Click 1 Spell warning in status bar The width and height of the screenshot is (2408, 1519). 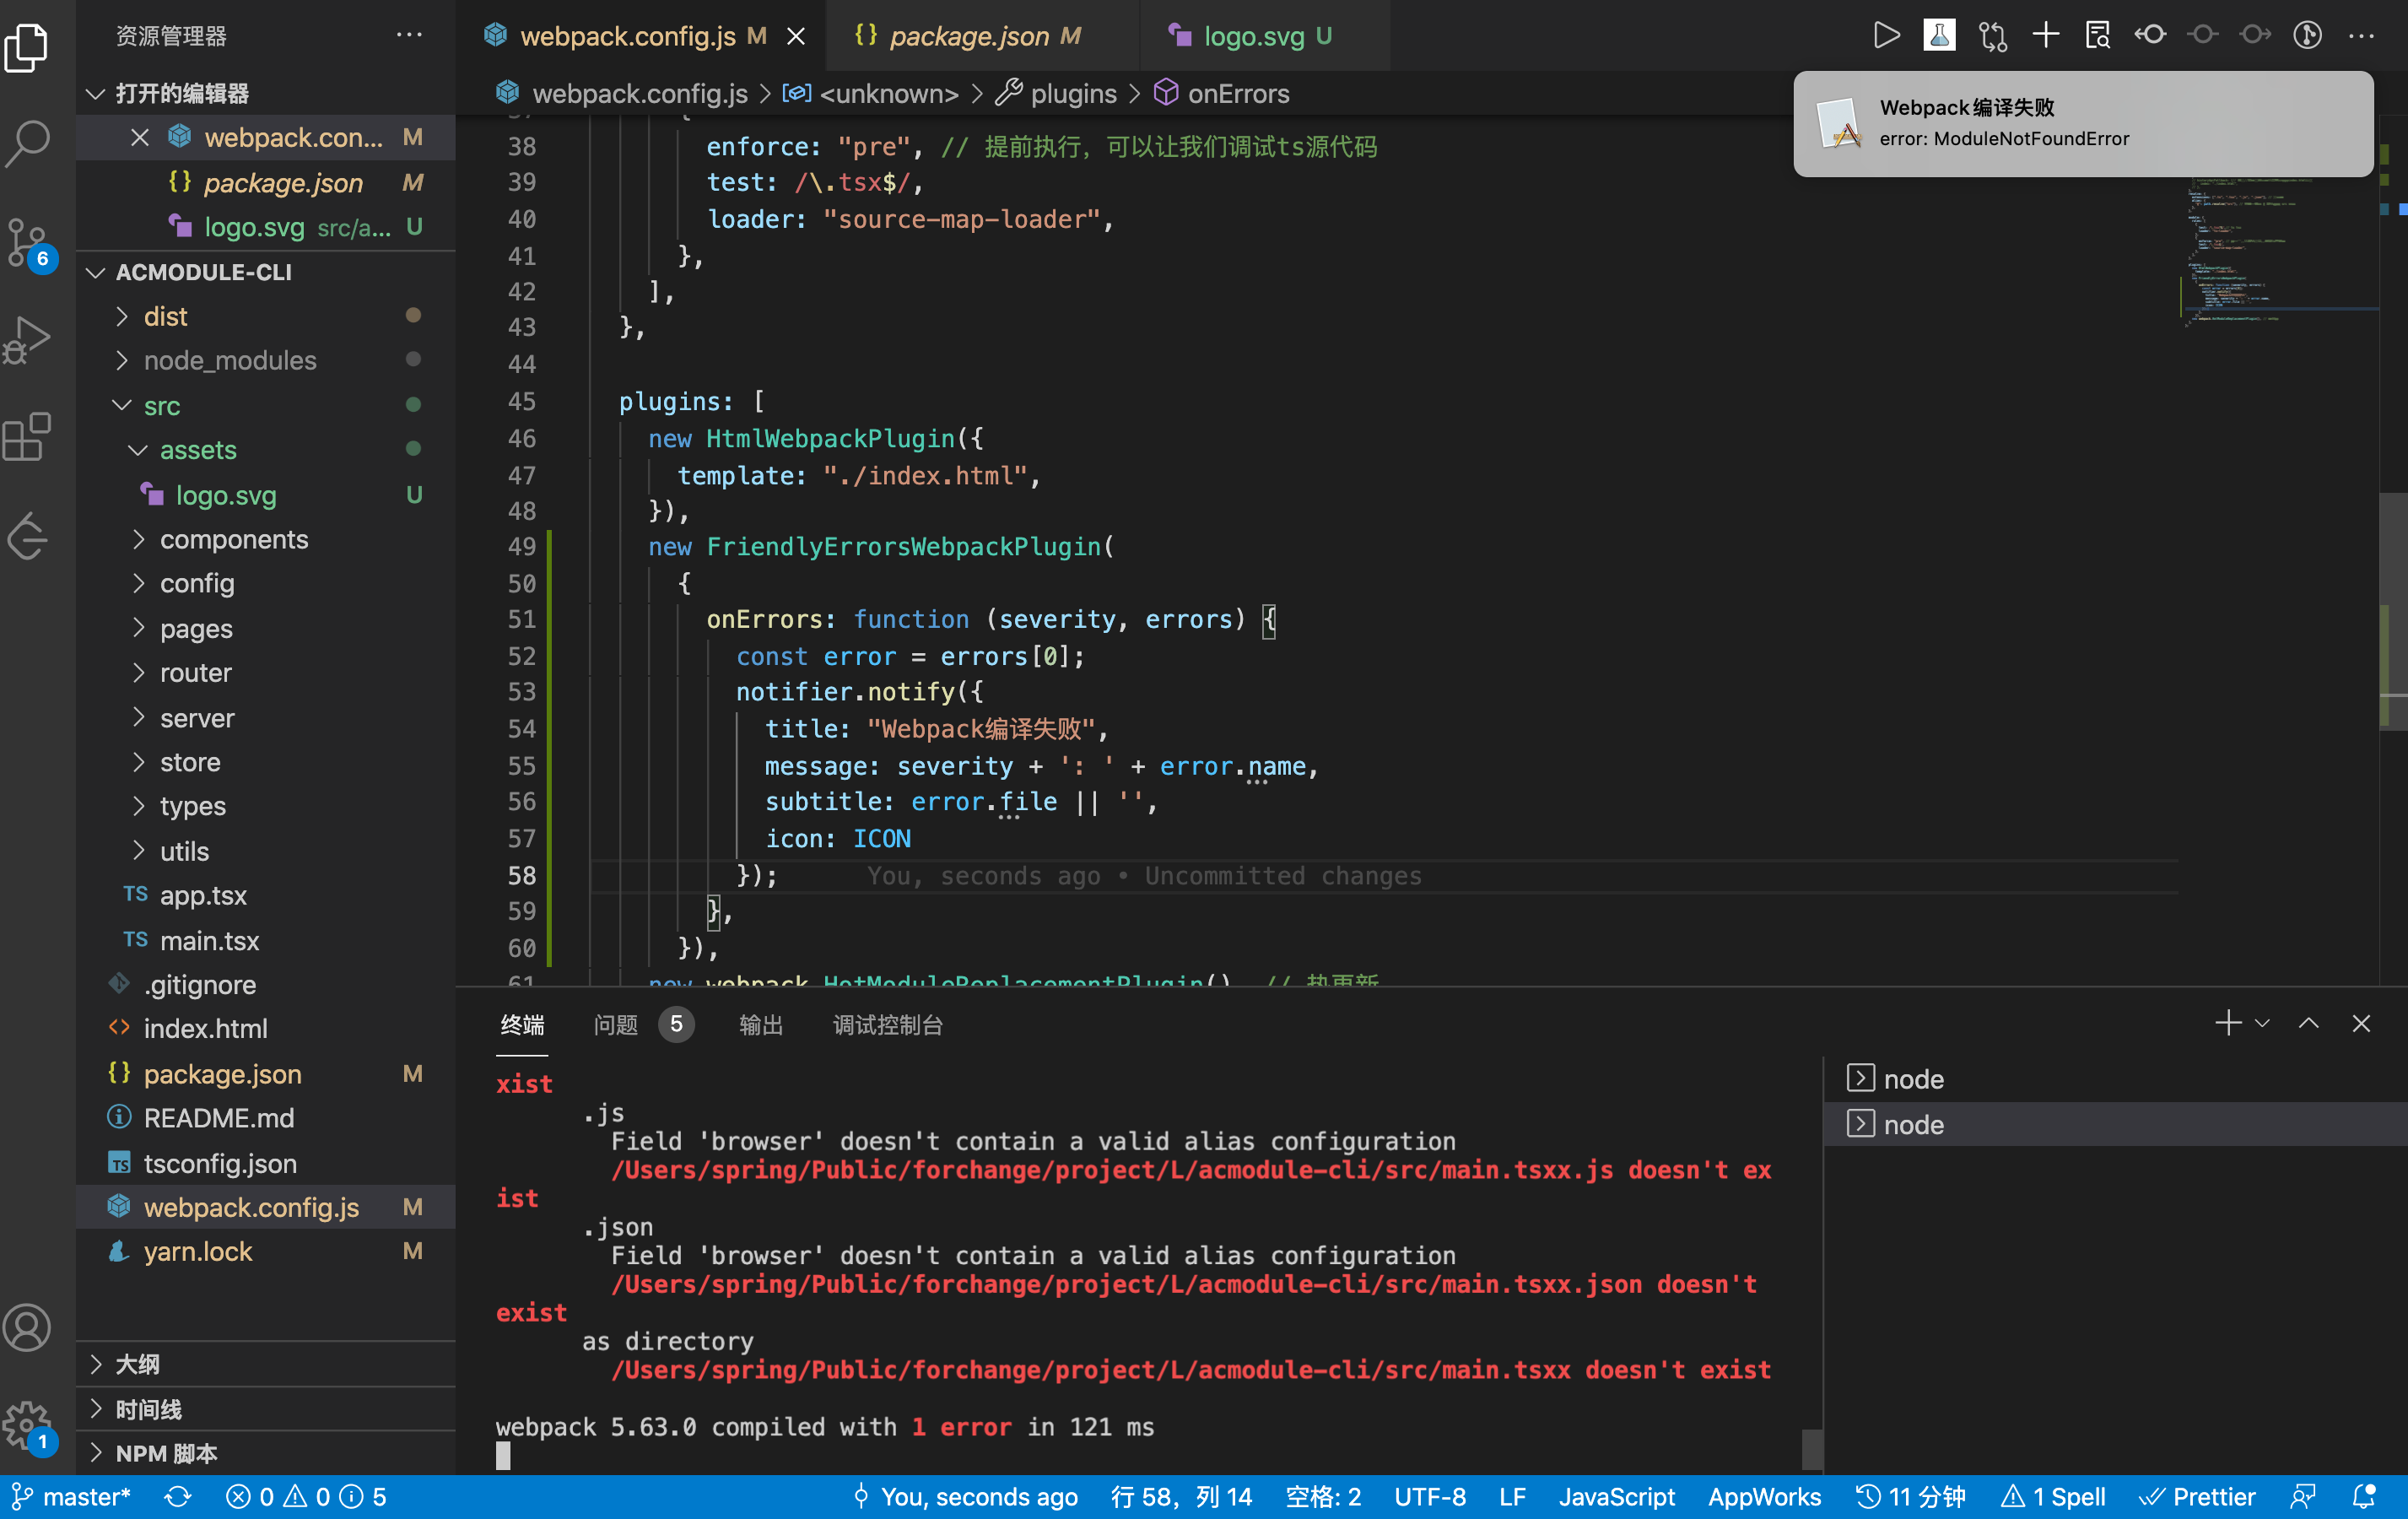2053,1496
